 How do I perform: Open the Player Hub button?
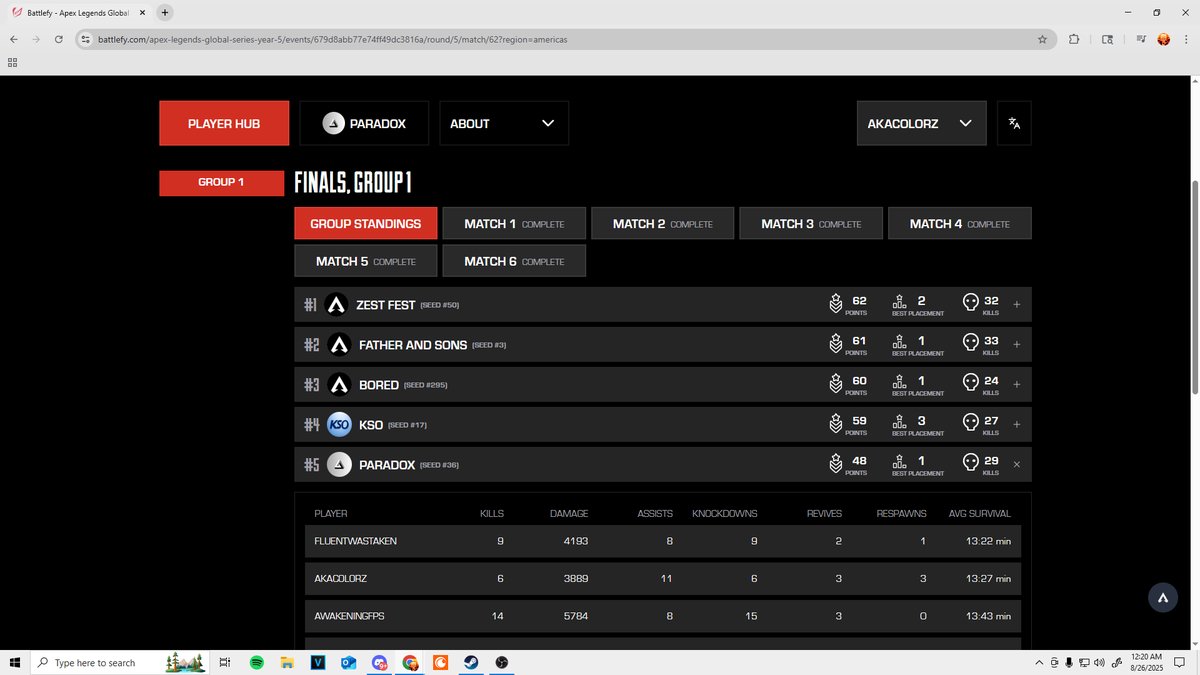coord(224,123)
